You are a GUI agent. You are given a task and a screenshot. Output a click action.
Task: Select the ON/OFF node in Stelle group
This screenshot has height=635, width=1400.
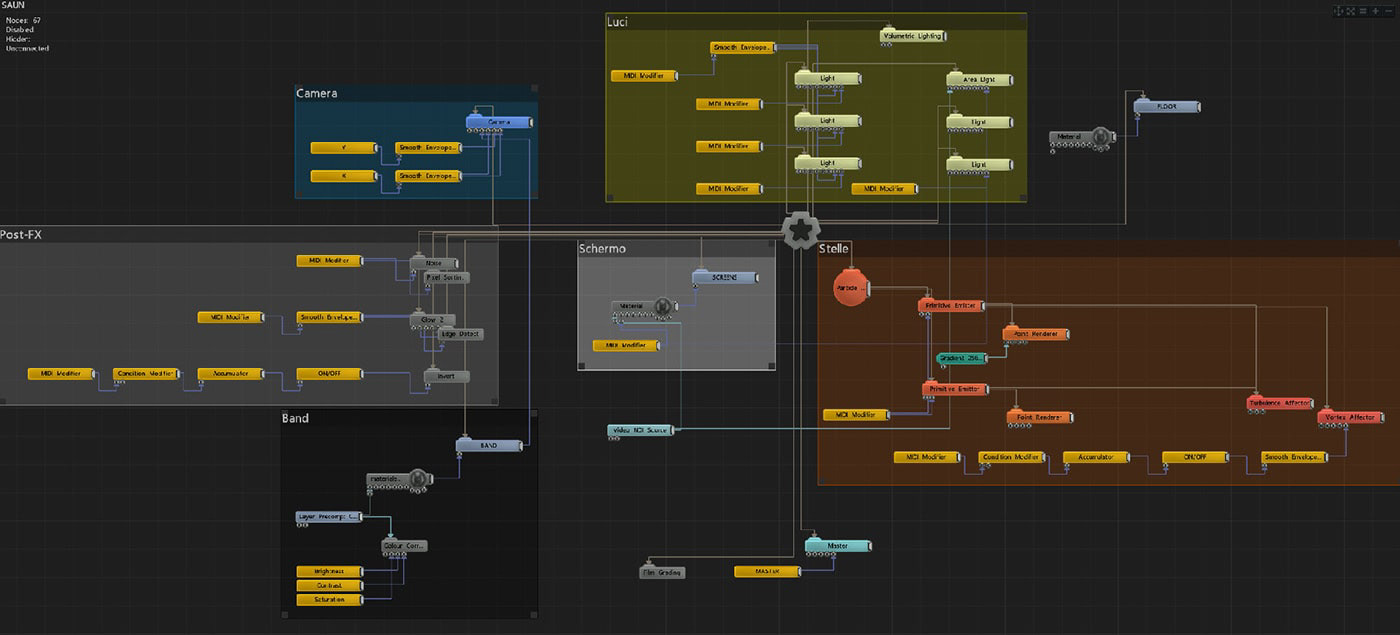1195,457
